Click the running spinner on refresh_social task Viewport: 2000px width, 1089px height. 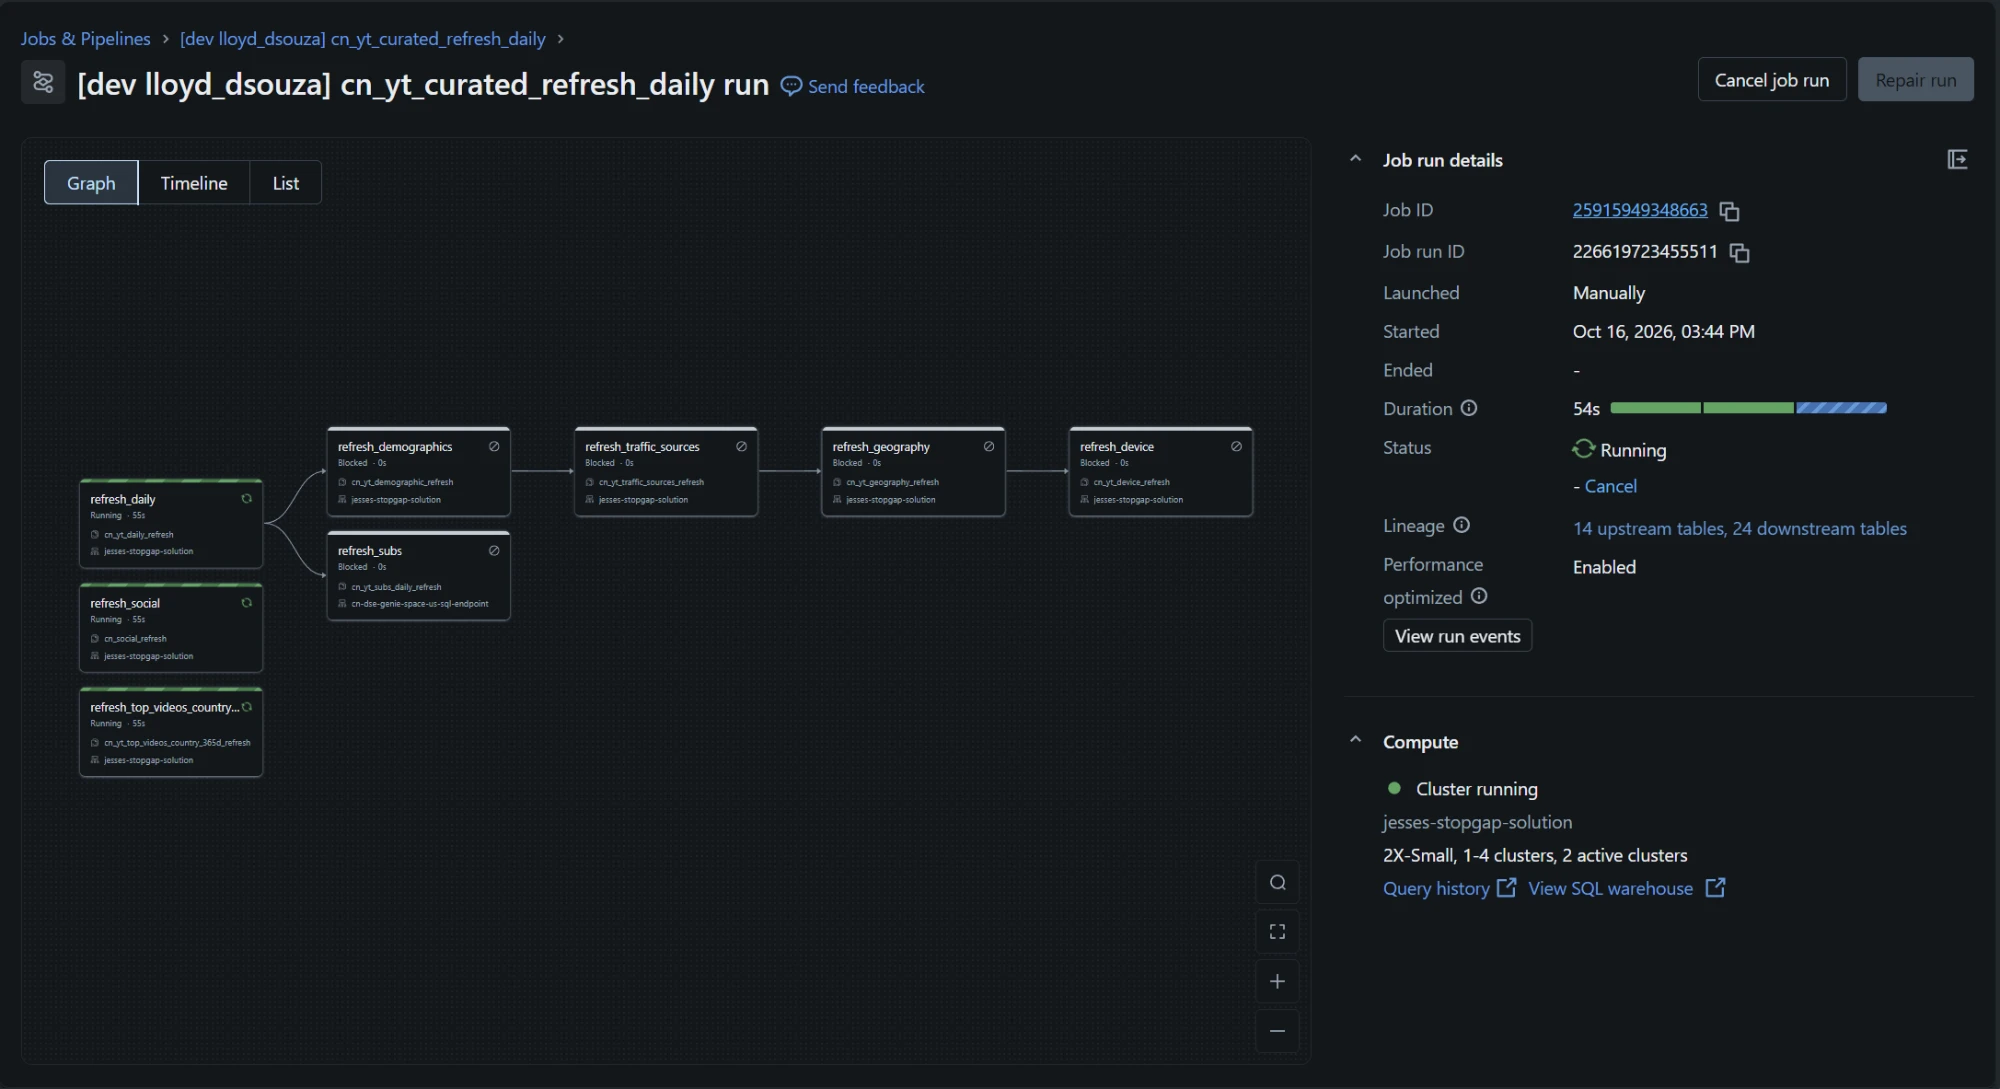click(x=246, y=603)
